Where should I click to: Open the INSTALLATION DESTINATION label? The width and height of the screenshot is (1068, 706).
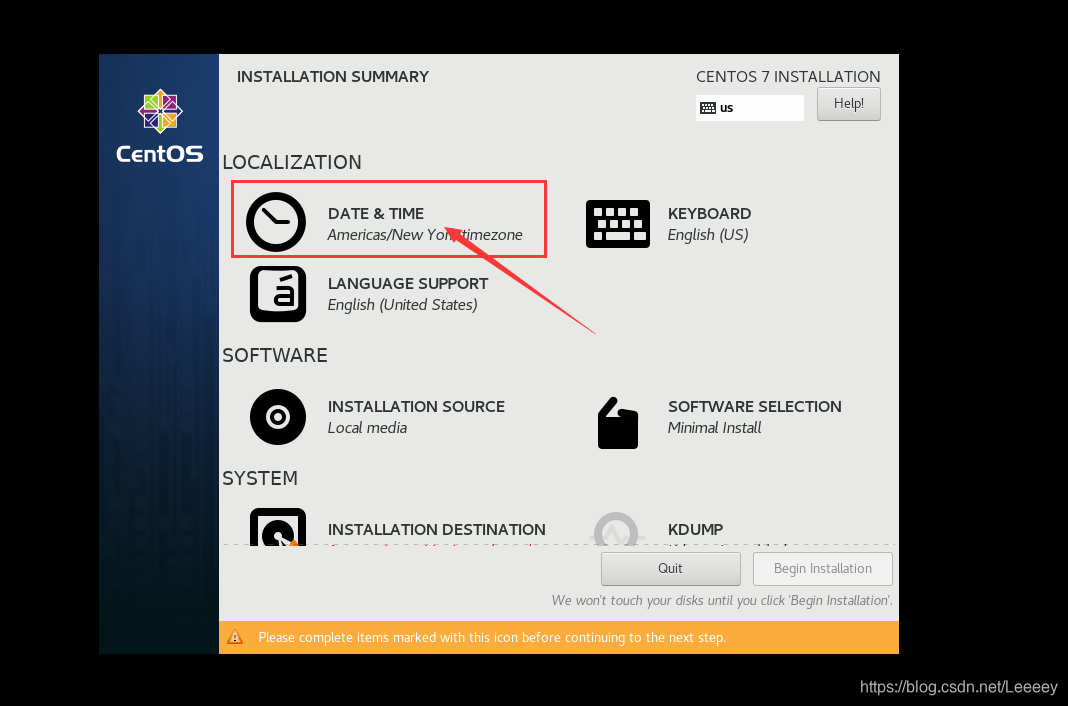click(437, 530)
